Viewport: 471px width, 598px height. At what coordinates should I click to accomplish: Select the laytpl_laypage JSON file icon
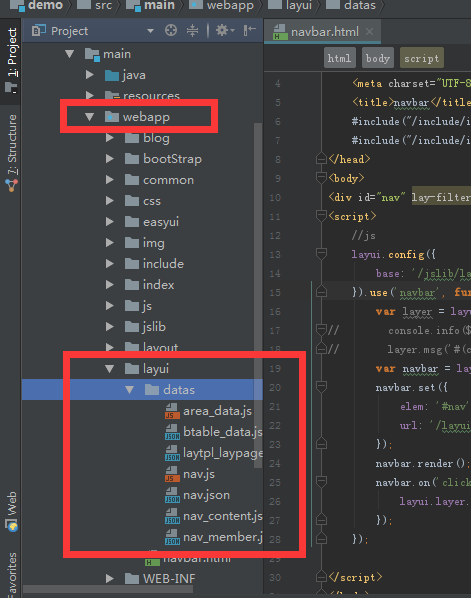172,453
